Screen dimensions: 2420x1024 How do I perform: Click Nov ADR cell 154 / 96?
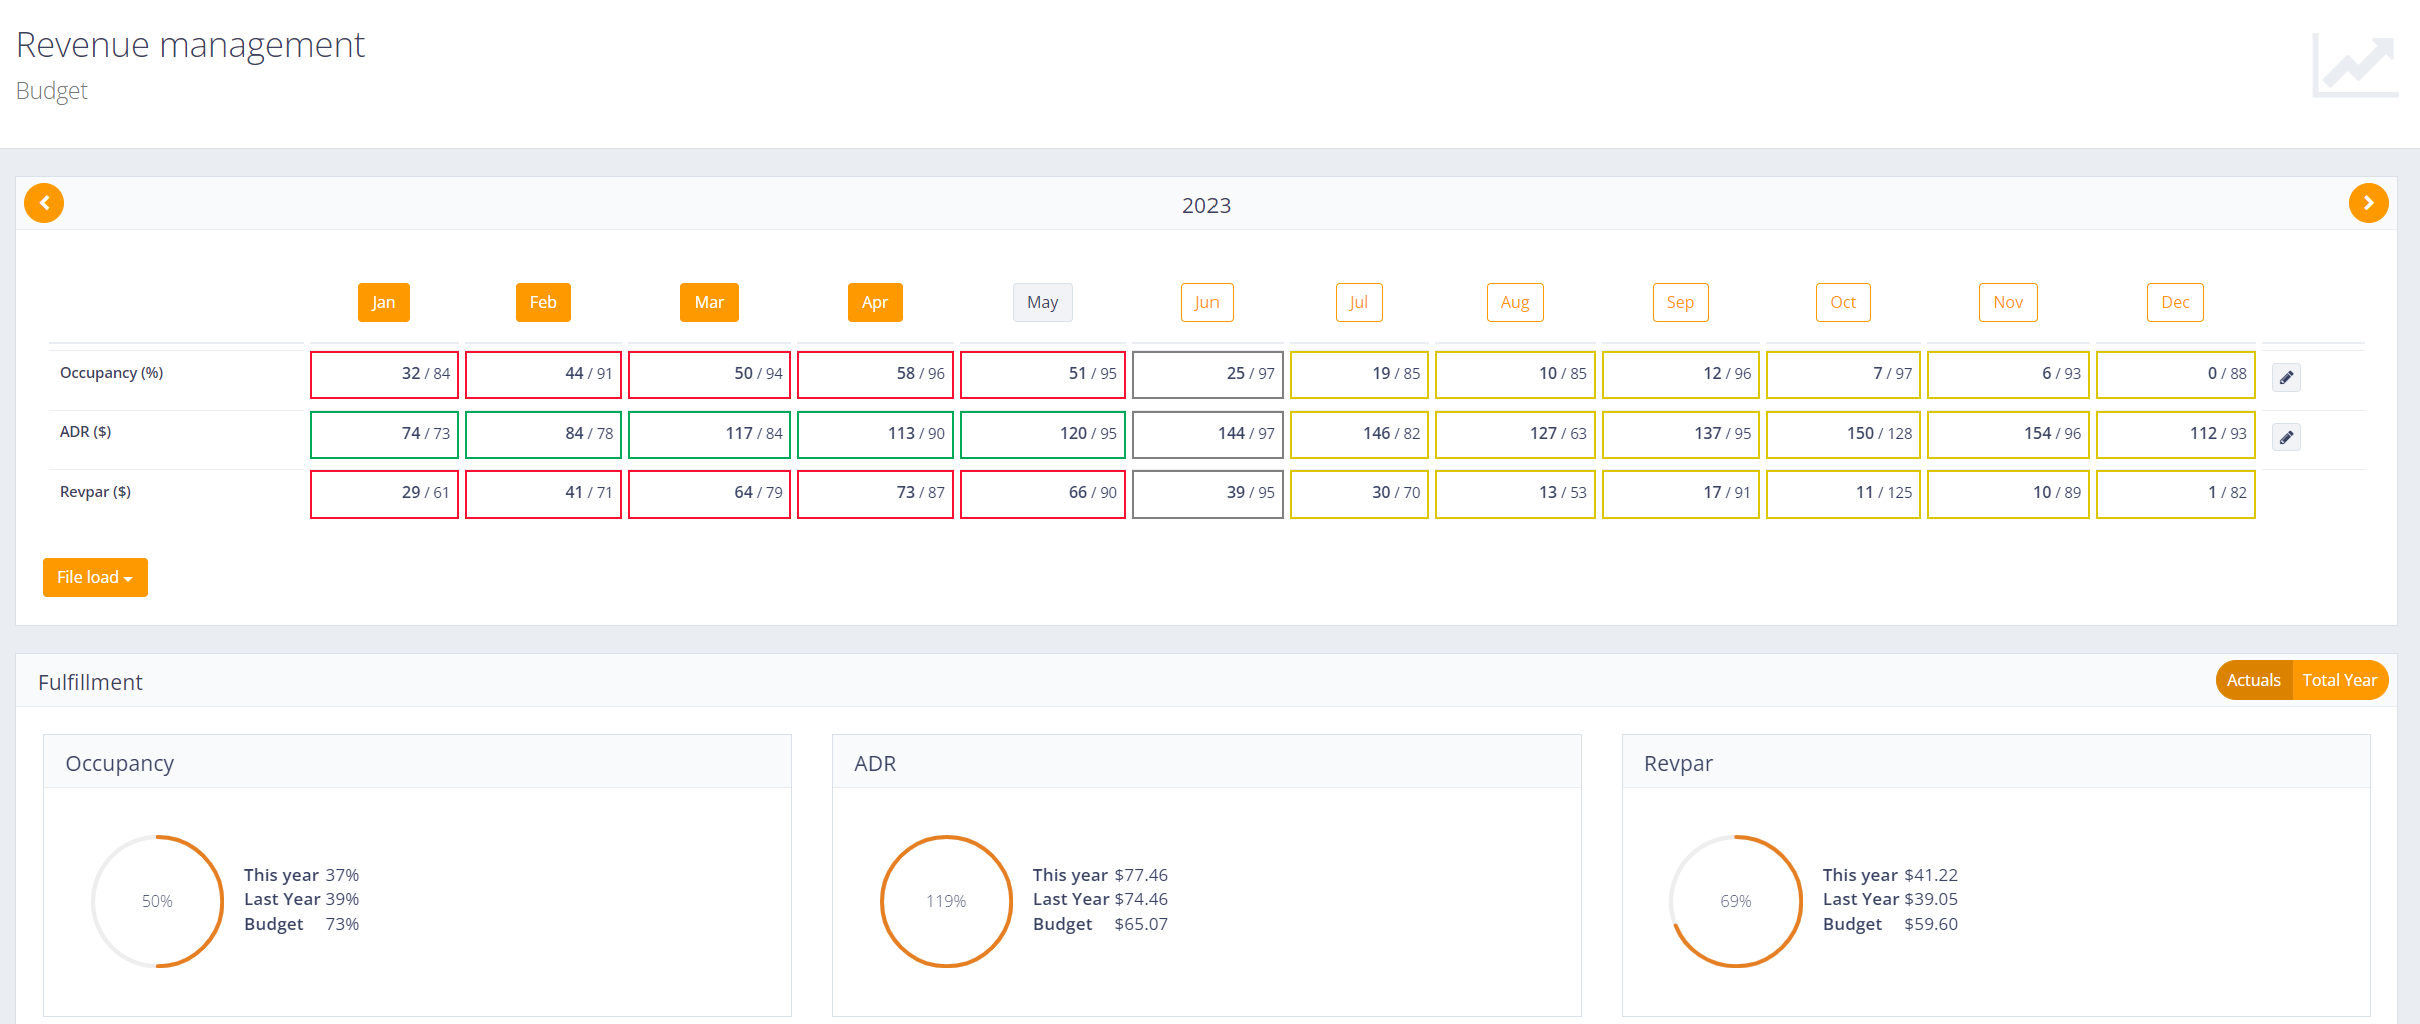[2008, 434]
